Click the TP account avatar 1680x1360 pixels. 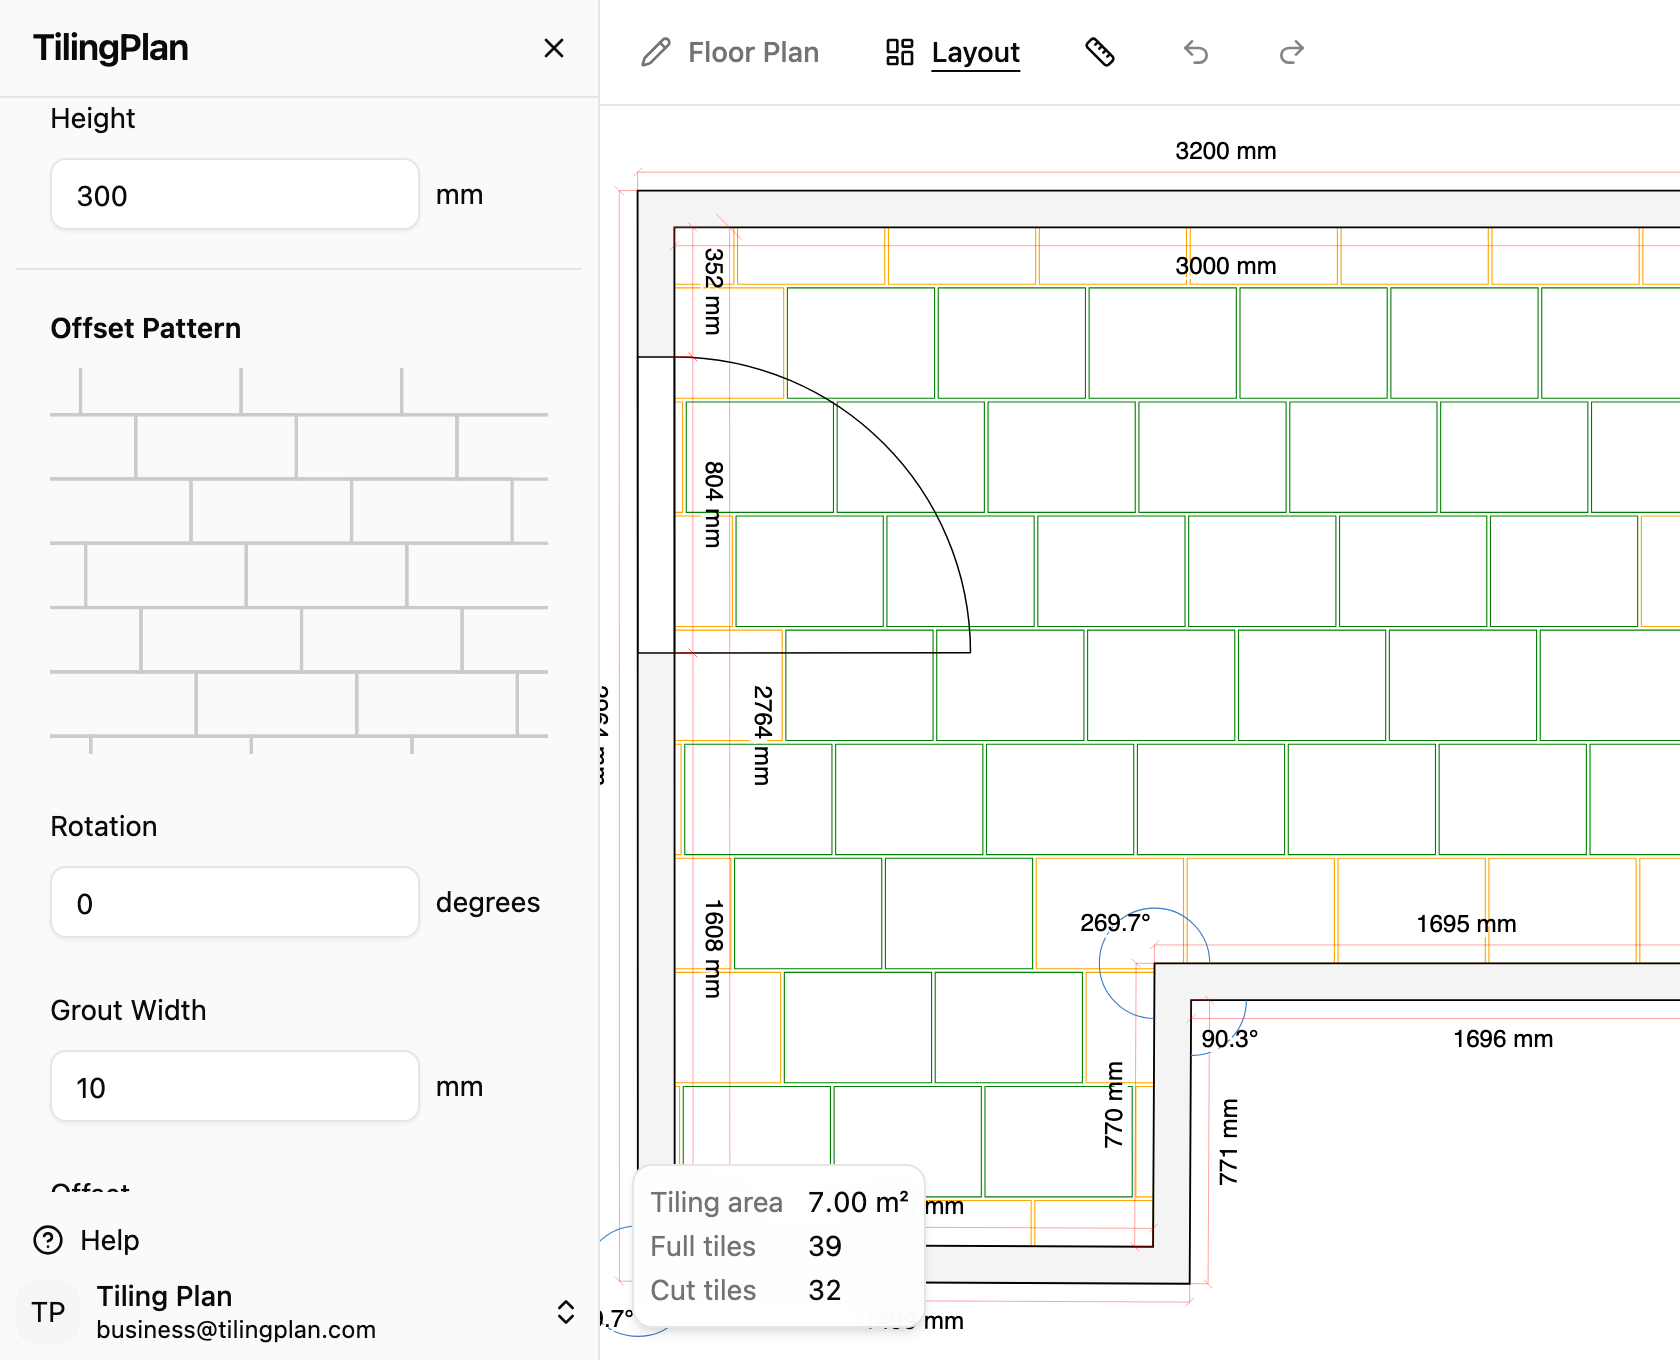[48, 1312]
